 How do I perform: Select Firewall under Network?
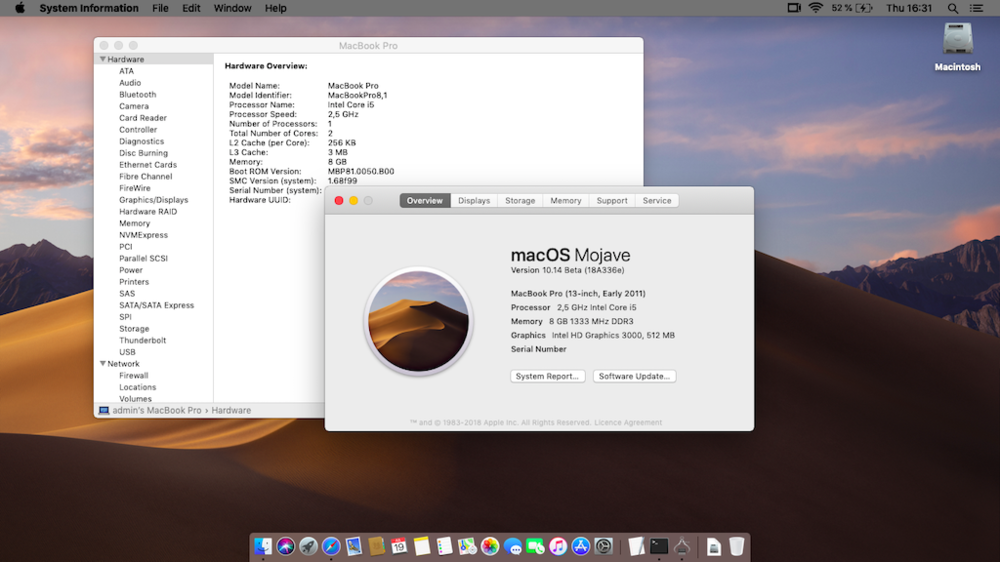point(133,376)
